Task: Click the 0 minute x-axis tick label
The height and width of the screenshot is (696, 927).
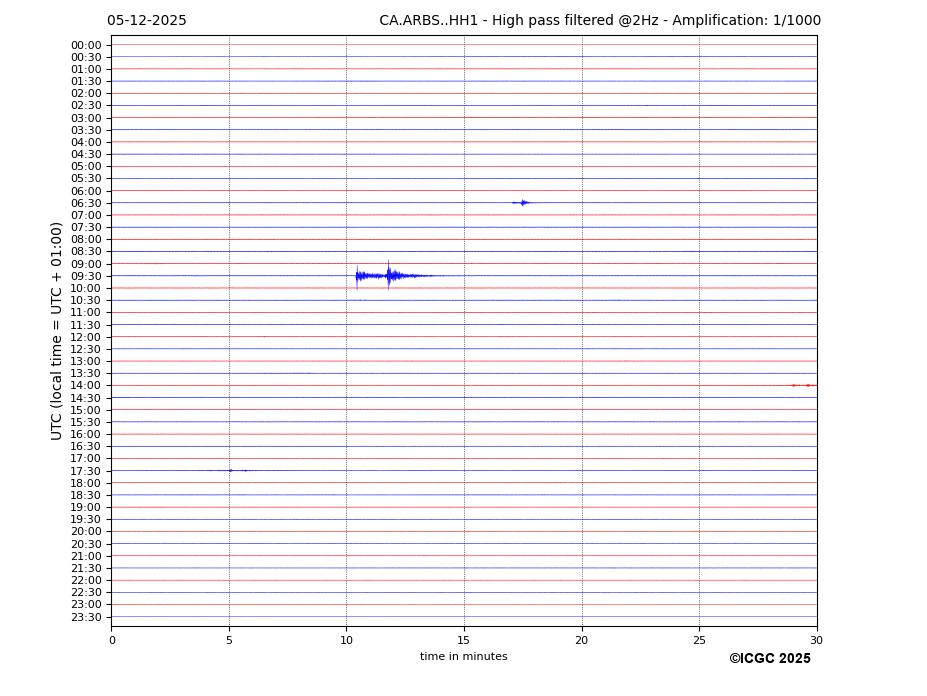Action: coord(112,640)
